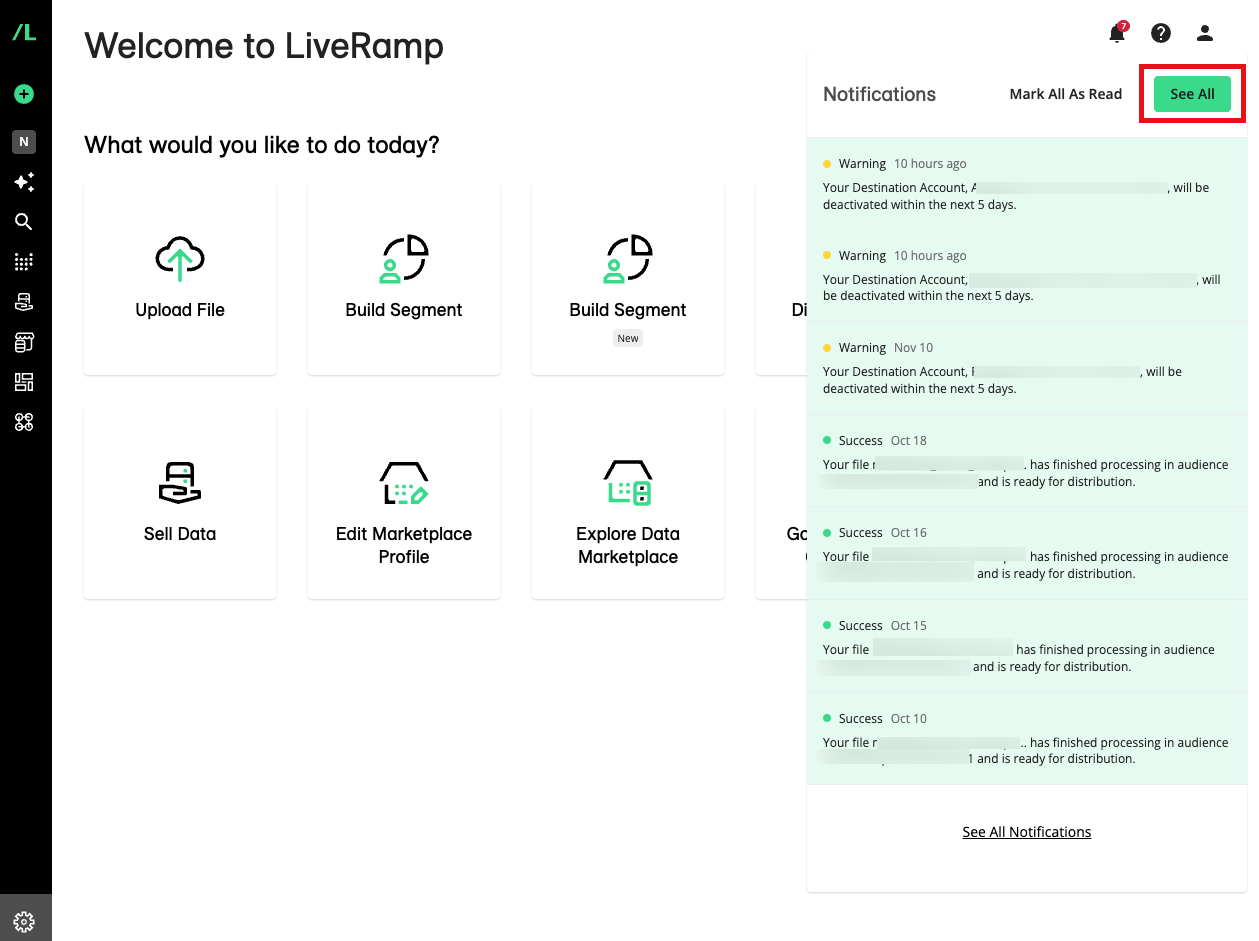Viewport: 1259px width, 941px height.
Task: Follow the See All Notifications link
Action: coord(1026,832)
